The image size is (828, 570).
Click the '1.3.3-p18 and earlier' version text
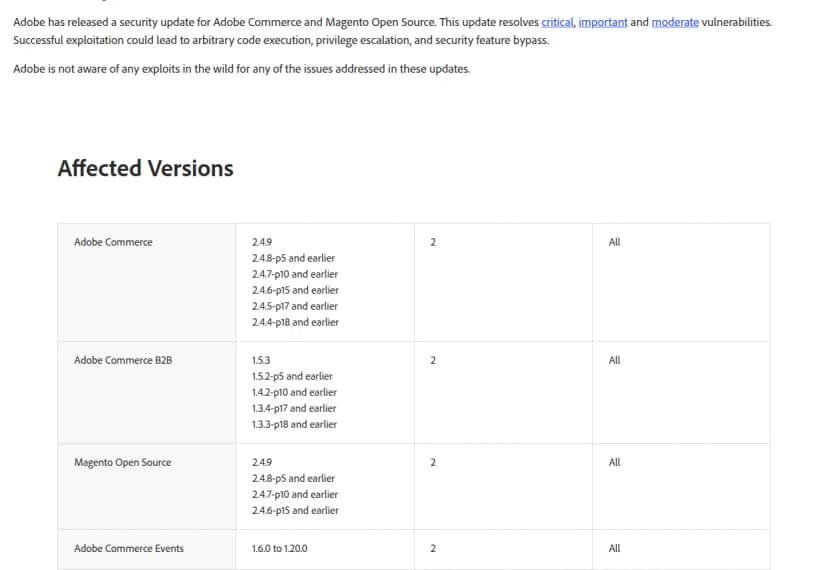pyautogui.click(x=294, y=424)
